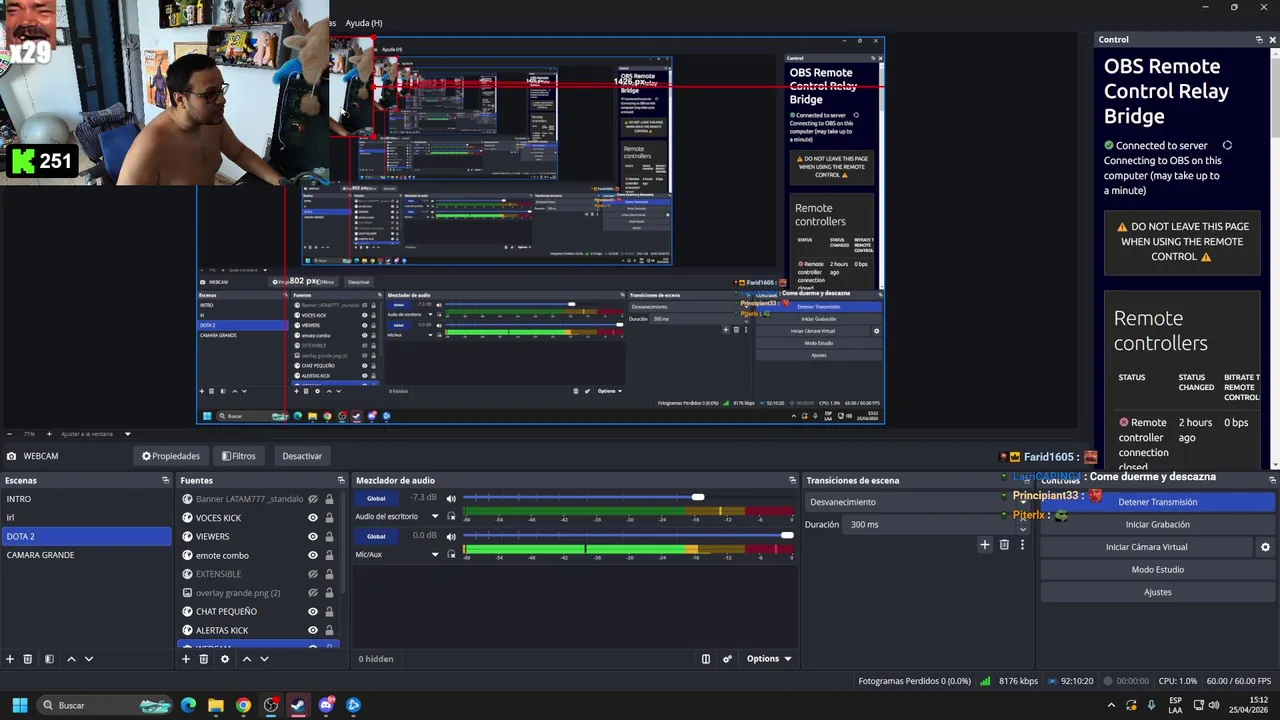Open Audio del escritorio track dropdown arrow
This screenshot has height=720, width=1280.
coord(435,517)
